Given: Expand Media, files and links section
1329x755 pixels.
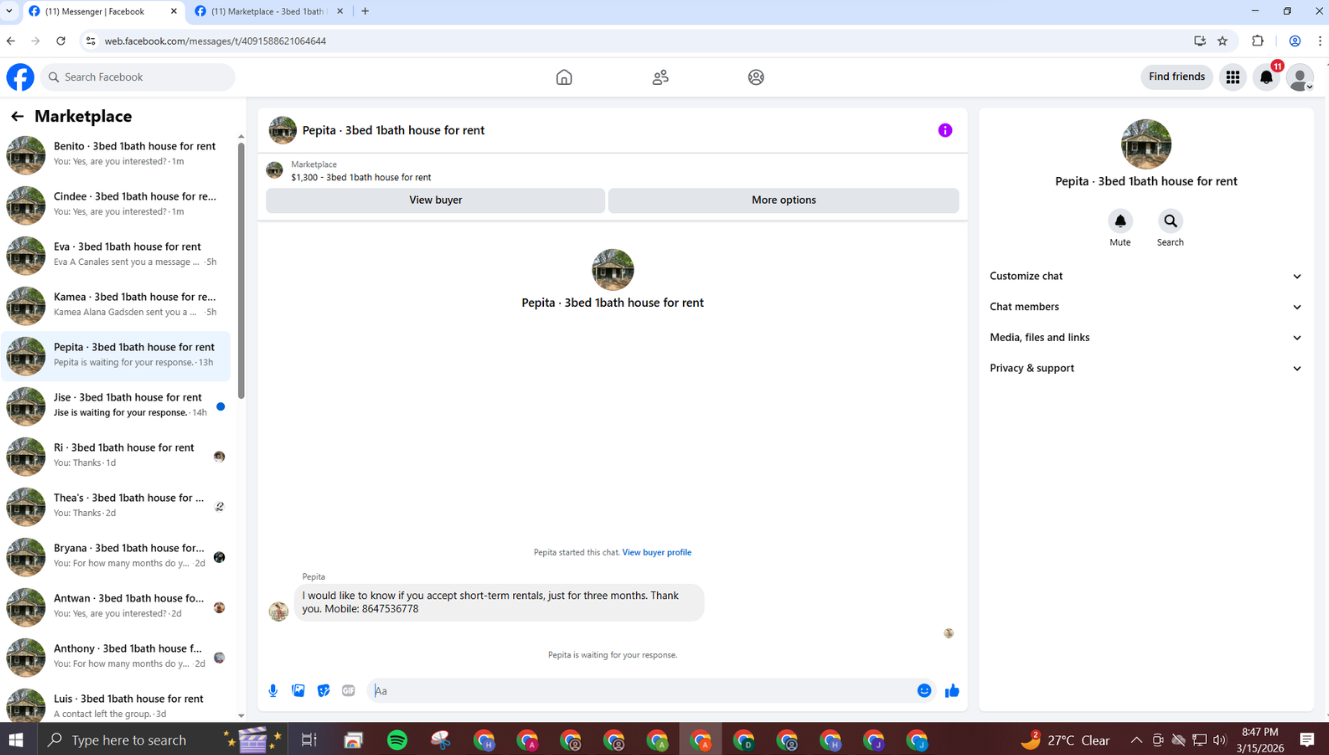Looking at the screenshot, I should point(1146,337).
